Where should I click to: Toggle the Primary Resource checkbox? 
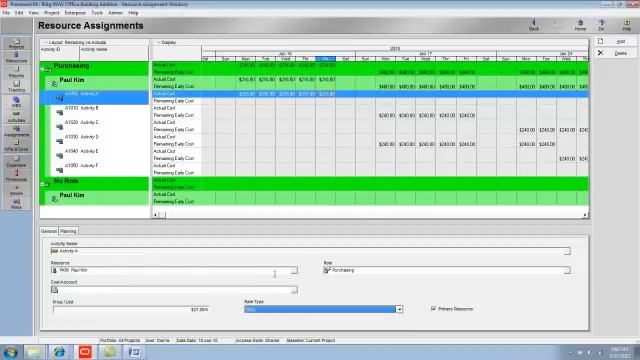point(433,309)
